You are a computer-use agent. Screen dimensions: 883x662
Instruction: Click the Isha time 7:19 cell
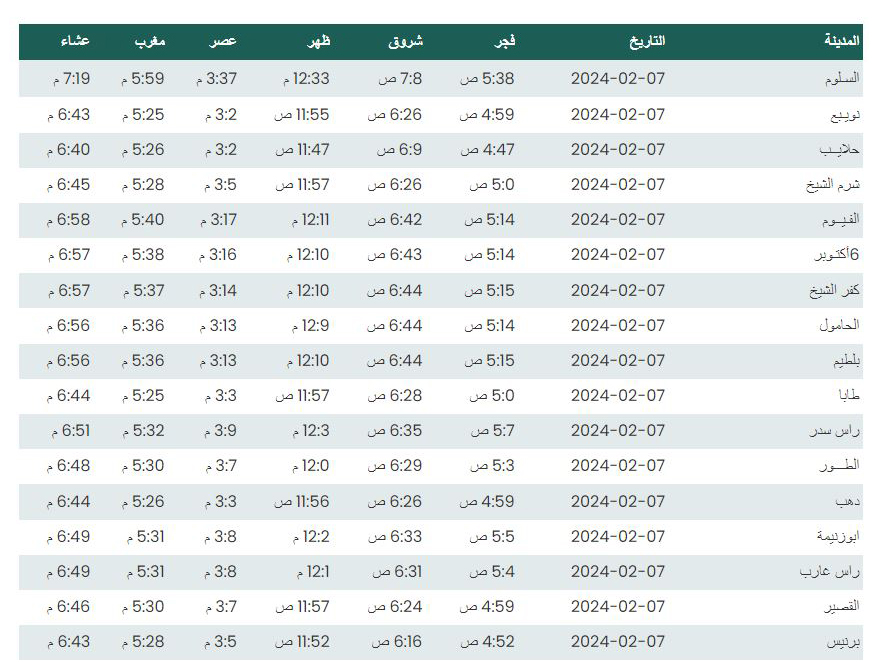72,79
